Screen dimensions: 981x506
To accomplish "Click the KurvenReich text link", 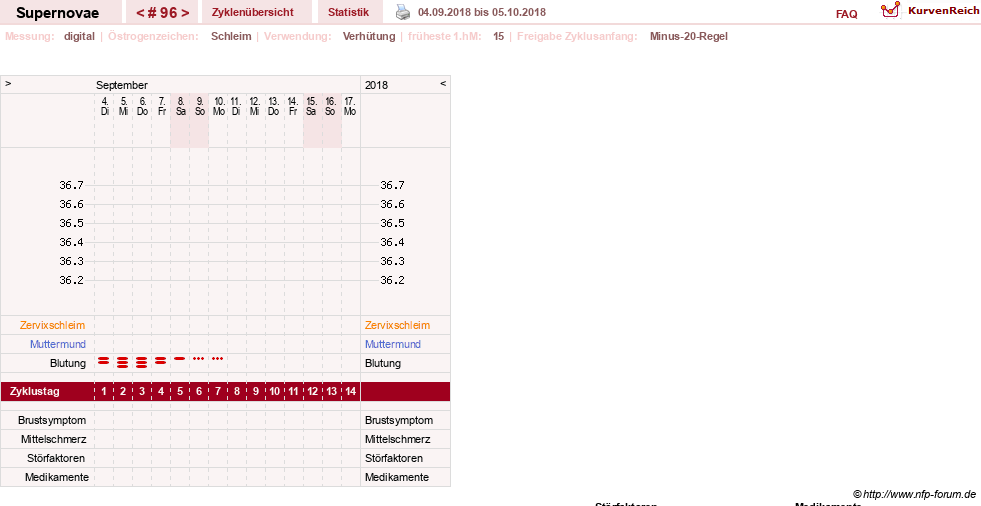I will click(943, 11).
